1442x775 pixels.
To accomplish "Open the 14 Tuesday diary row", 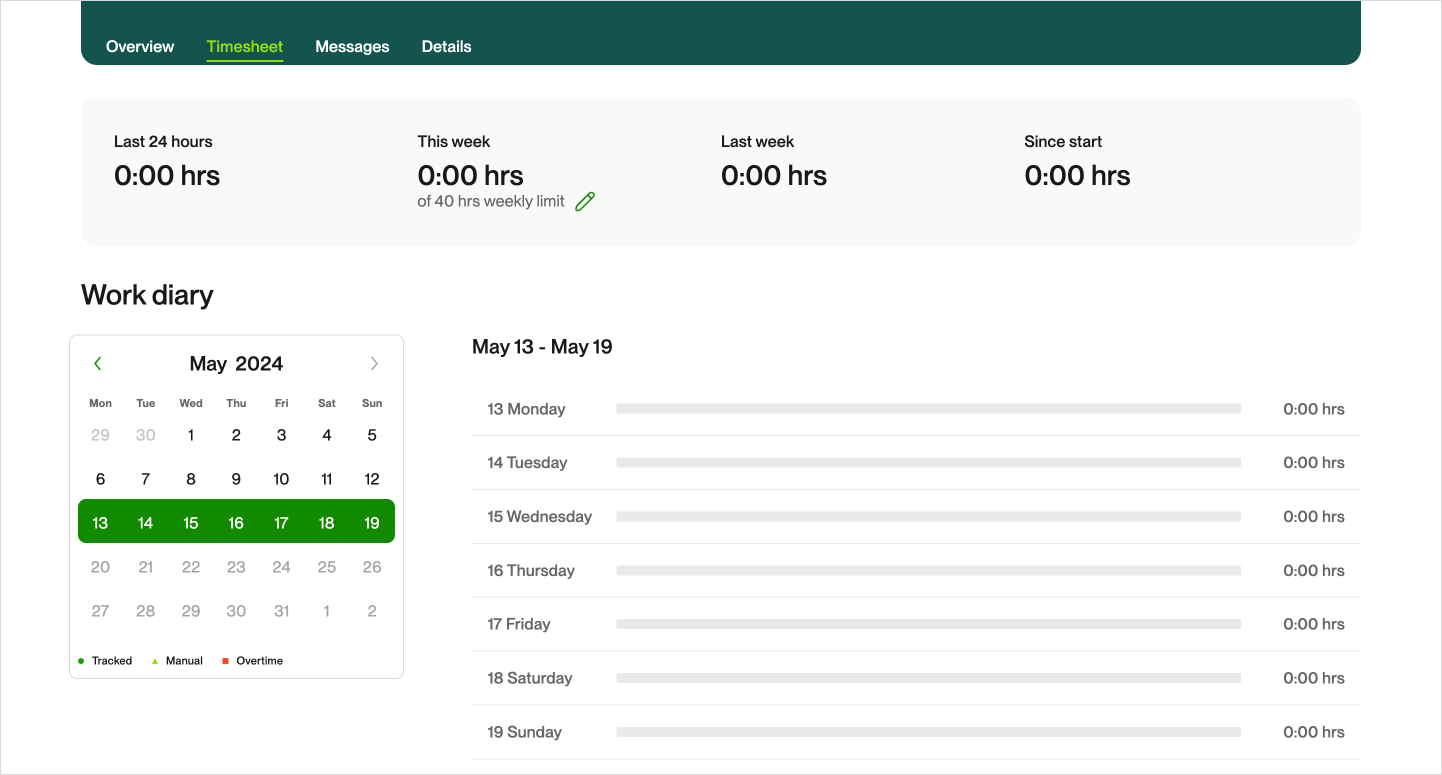I will click(x=916, y=463).
